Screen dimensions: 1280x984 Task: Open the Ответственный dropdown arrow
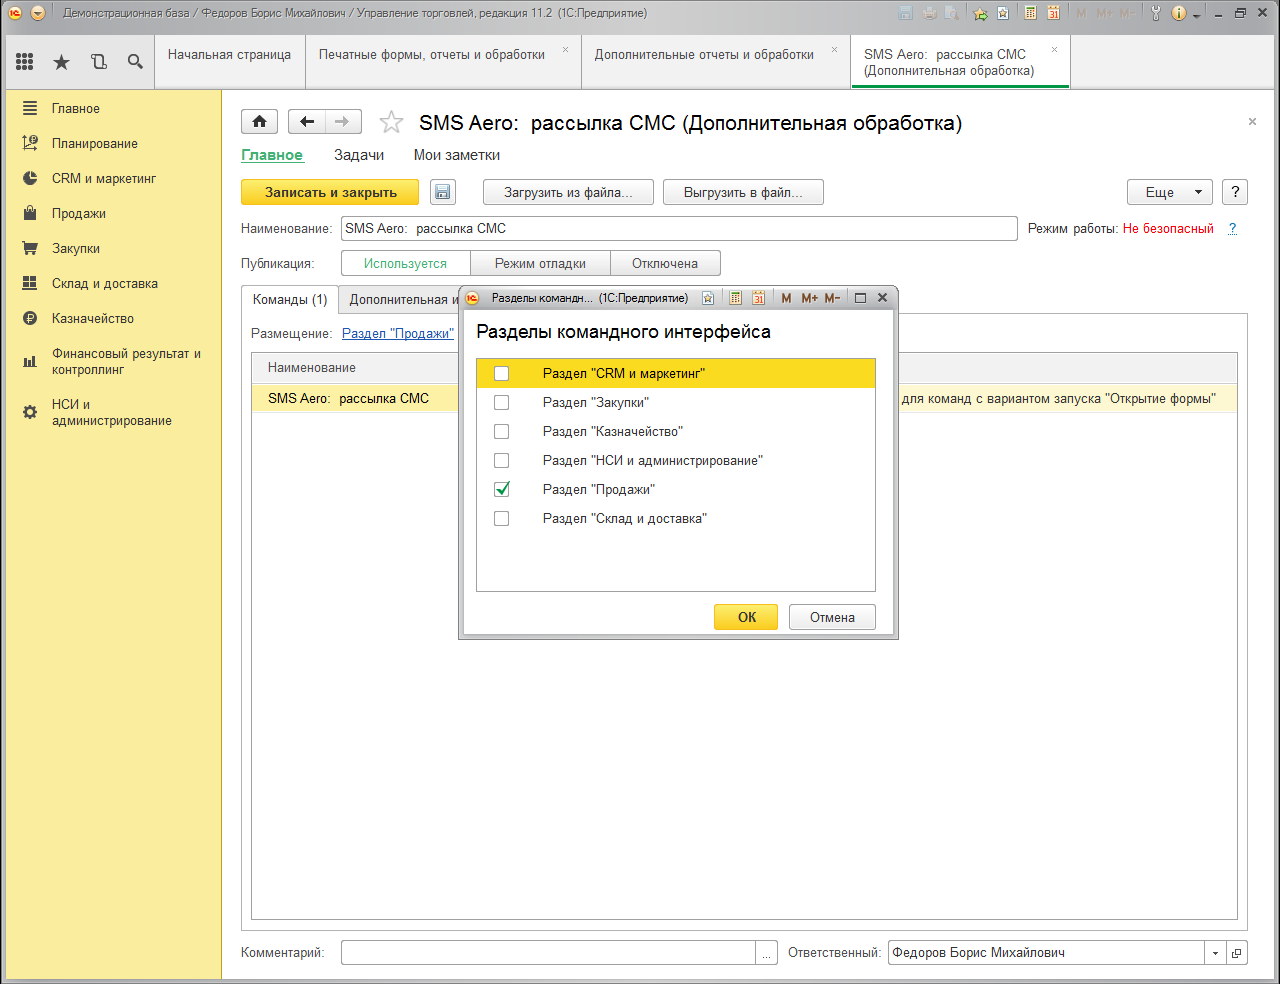pyautogui.click(x=1215, y=953)
